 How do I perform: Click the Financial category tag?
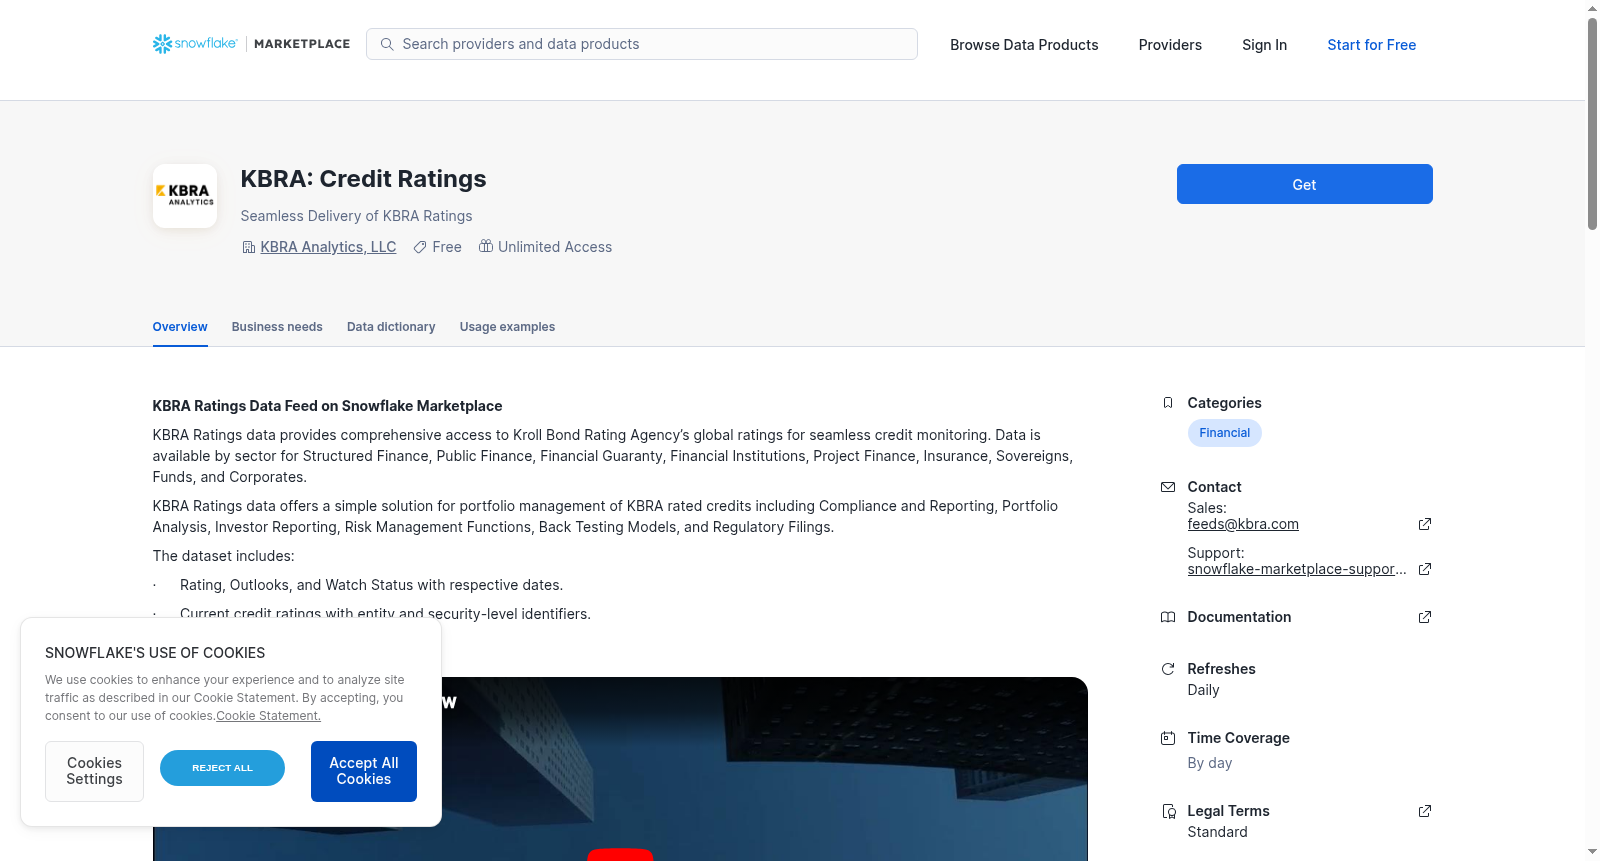click(x=1224, y=433)
